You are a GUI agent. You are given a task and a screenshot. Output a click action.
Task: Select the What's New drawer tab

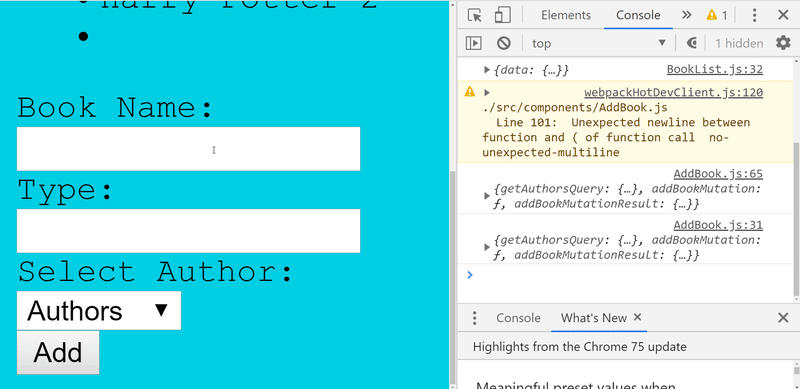pos(593,318)
